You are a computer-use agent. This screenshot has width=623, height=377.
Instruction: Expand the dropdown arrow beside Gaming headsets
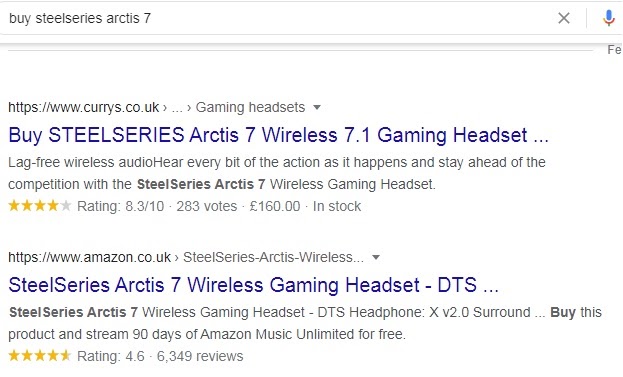point(317,107)
